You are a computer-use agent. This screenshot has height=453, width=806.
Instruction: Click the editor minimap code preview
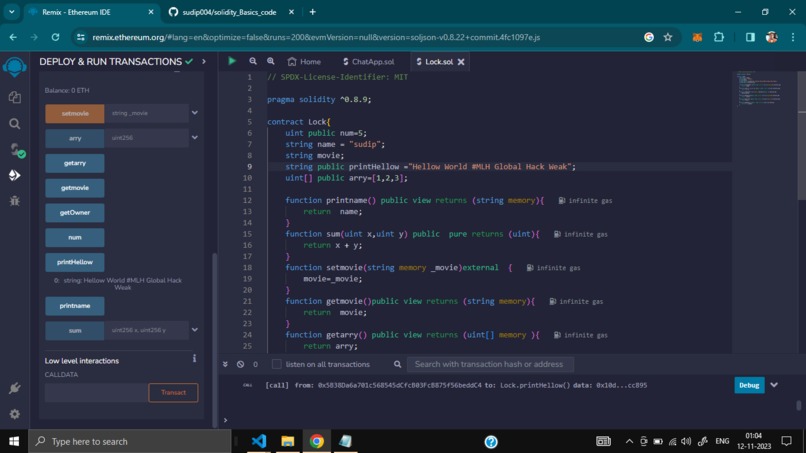coord(761,88)
